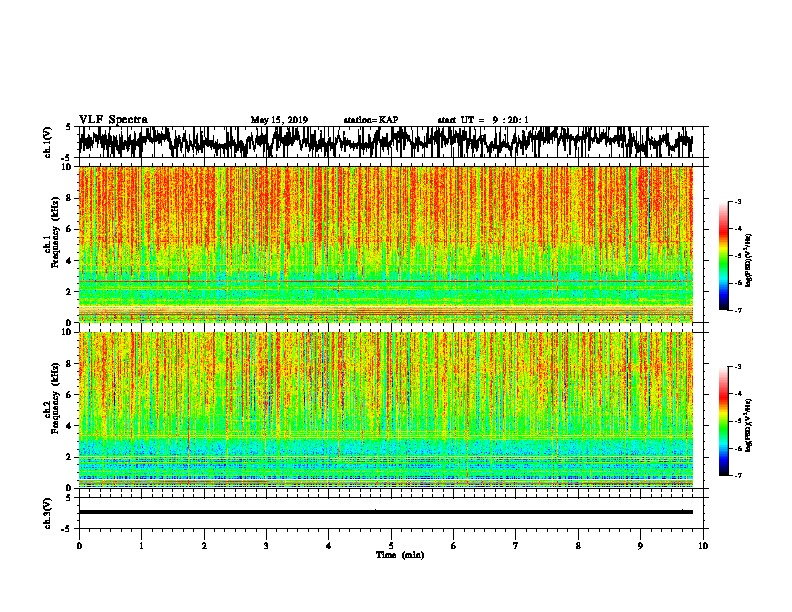This screenshot has height=612, width=792.
Task: Click the "-3" label on ch.1 color bar
Action: pos(737,202)
